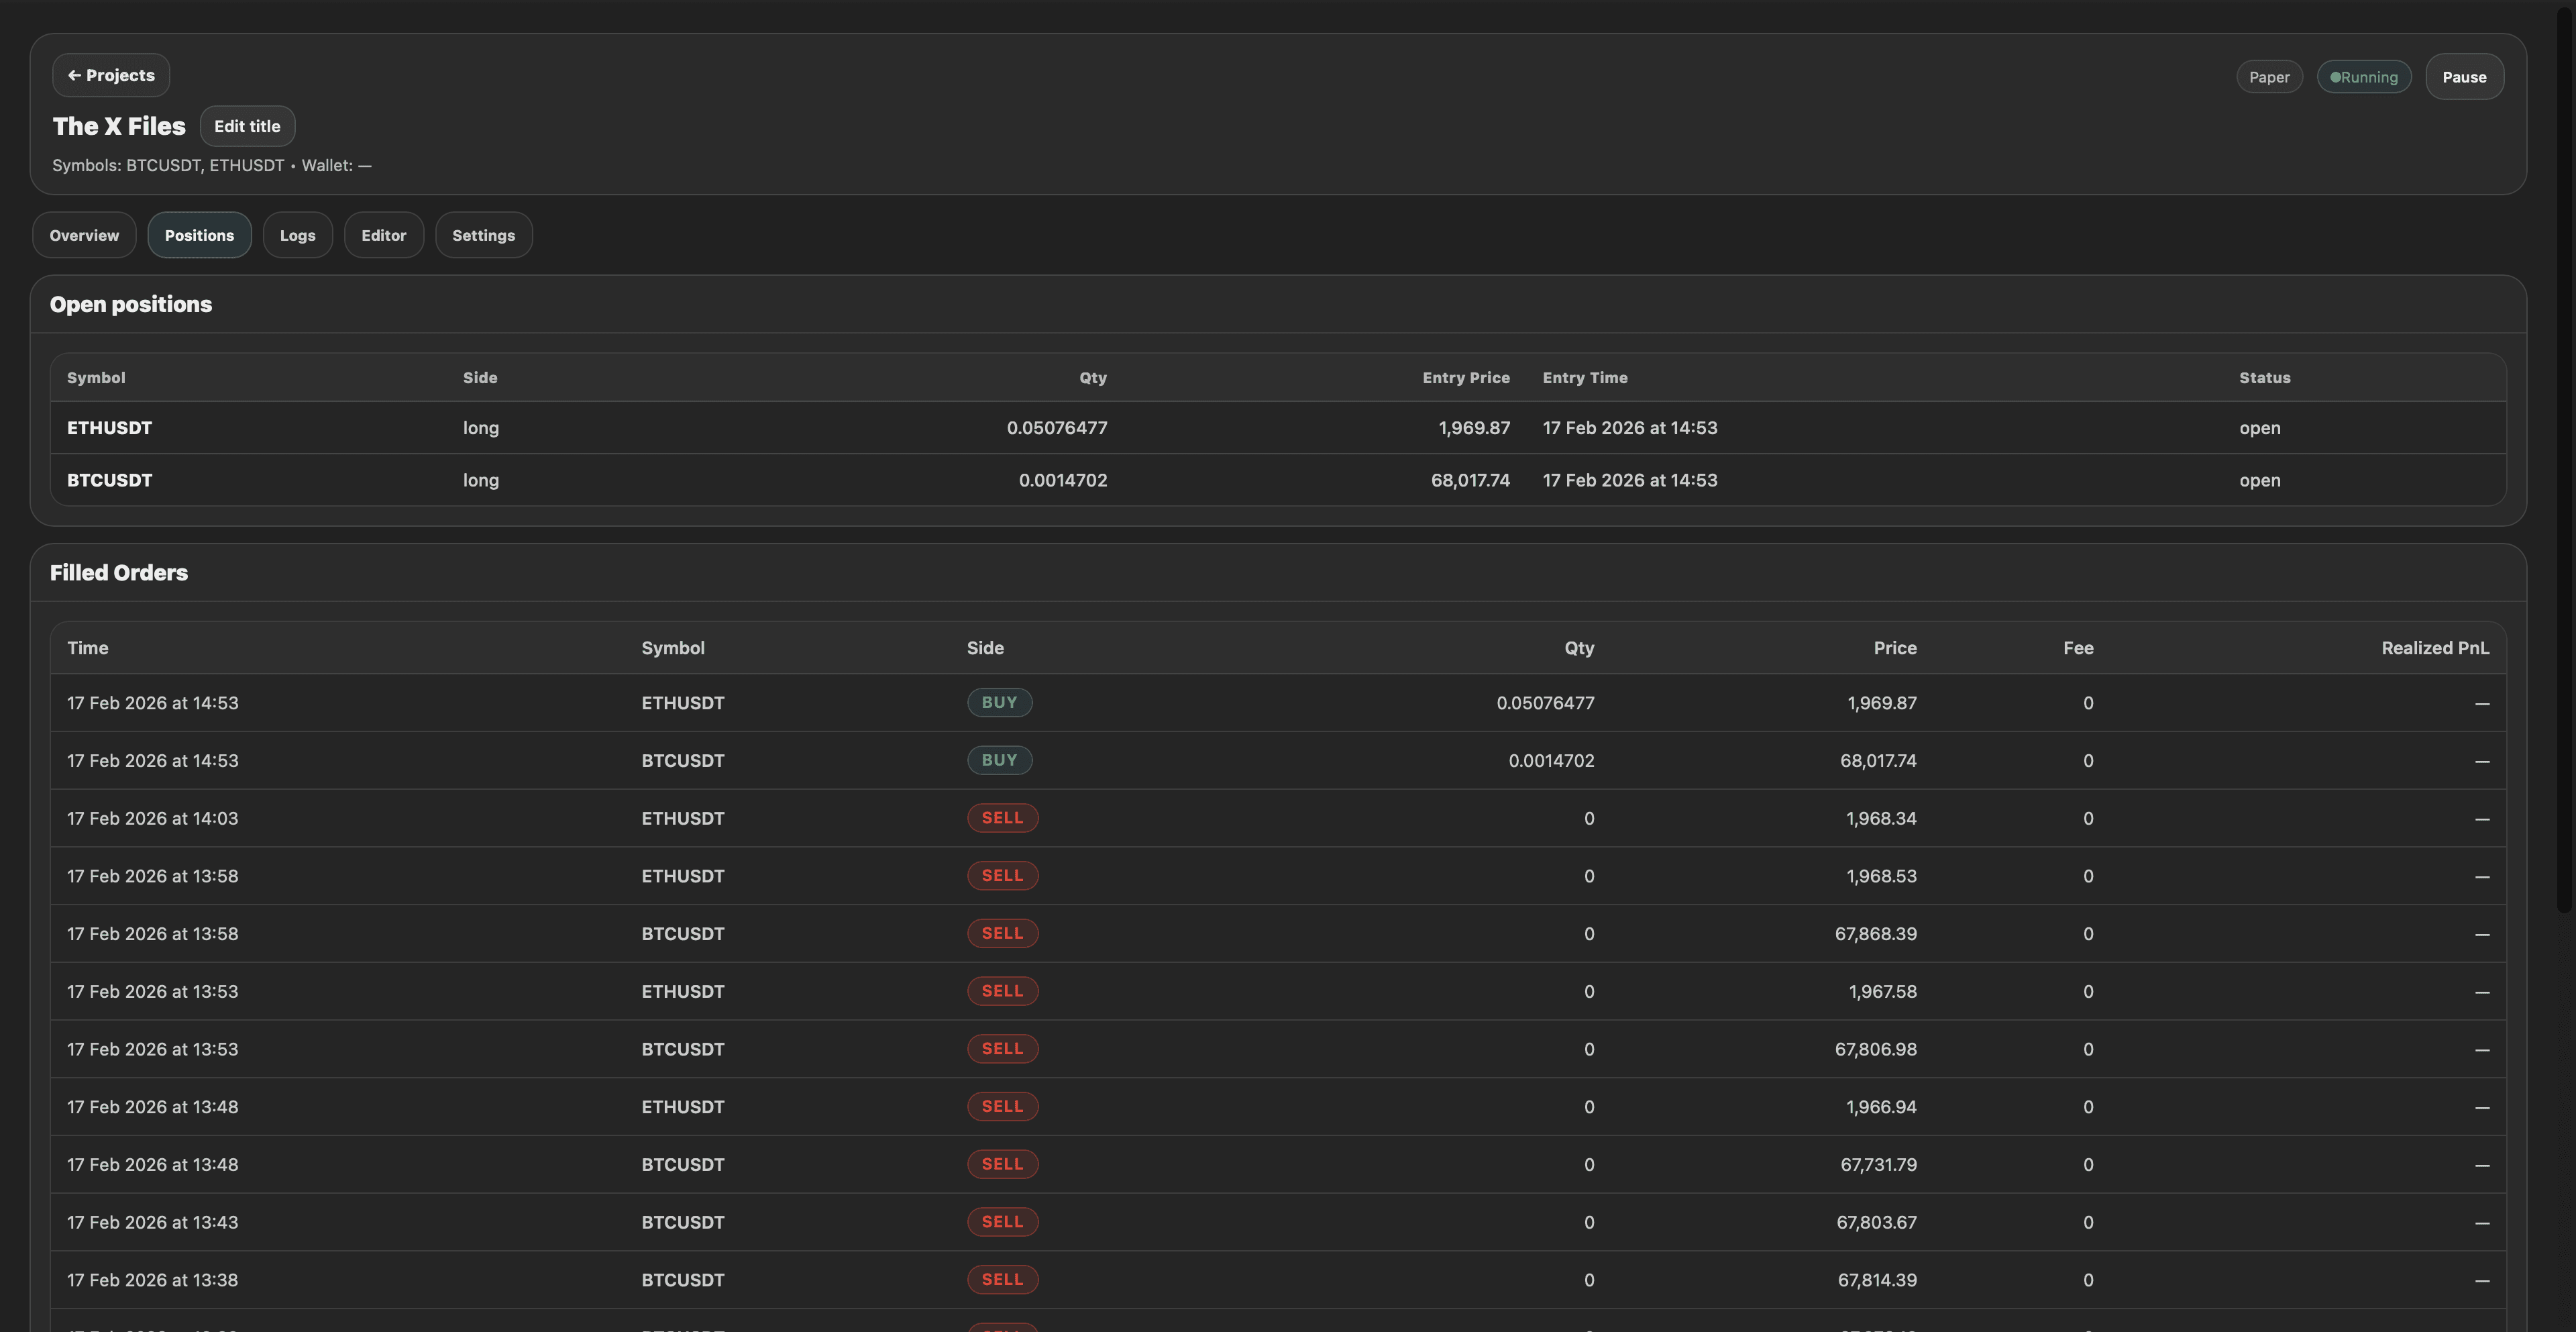
Task: Click the BUY badge on the BTCUSDT order
Action: tap(999, 760)
